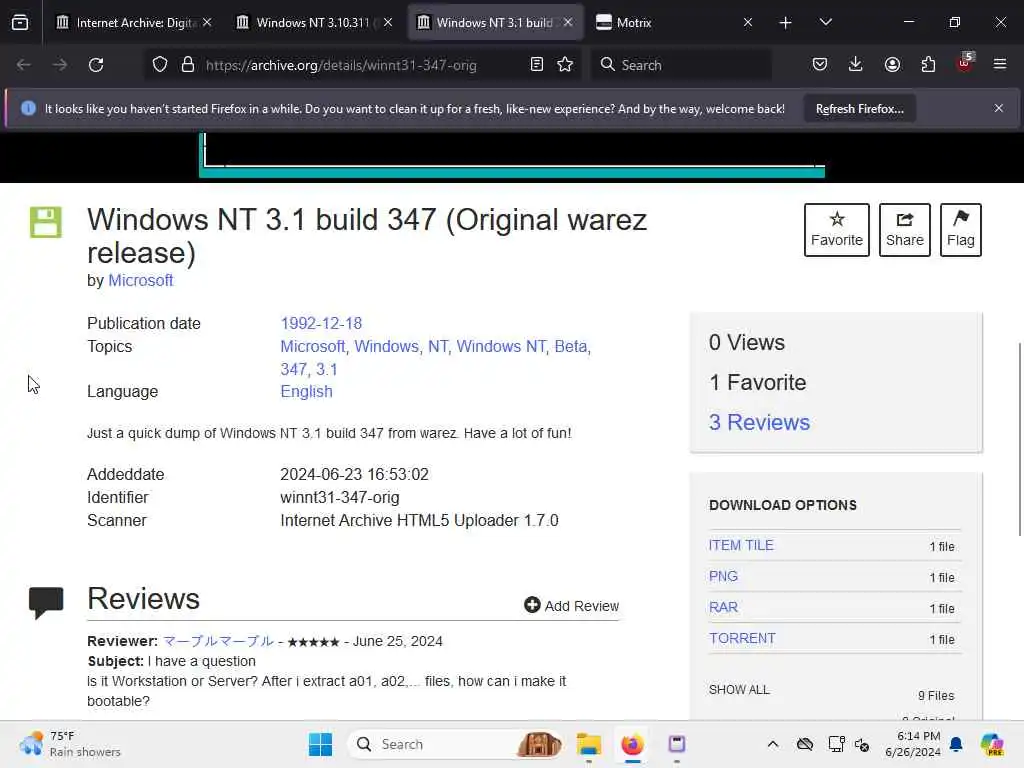Click the archive.org URL address bar

point(341,65)
